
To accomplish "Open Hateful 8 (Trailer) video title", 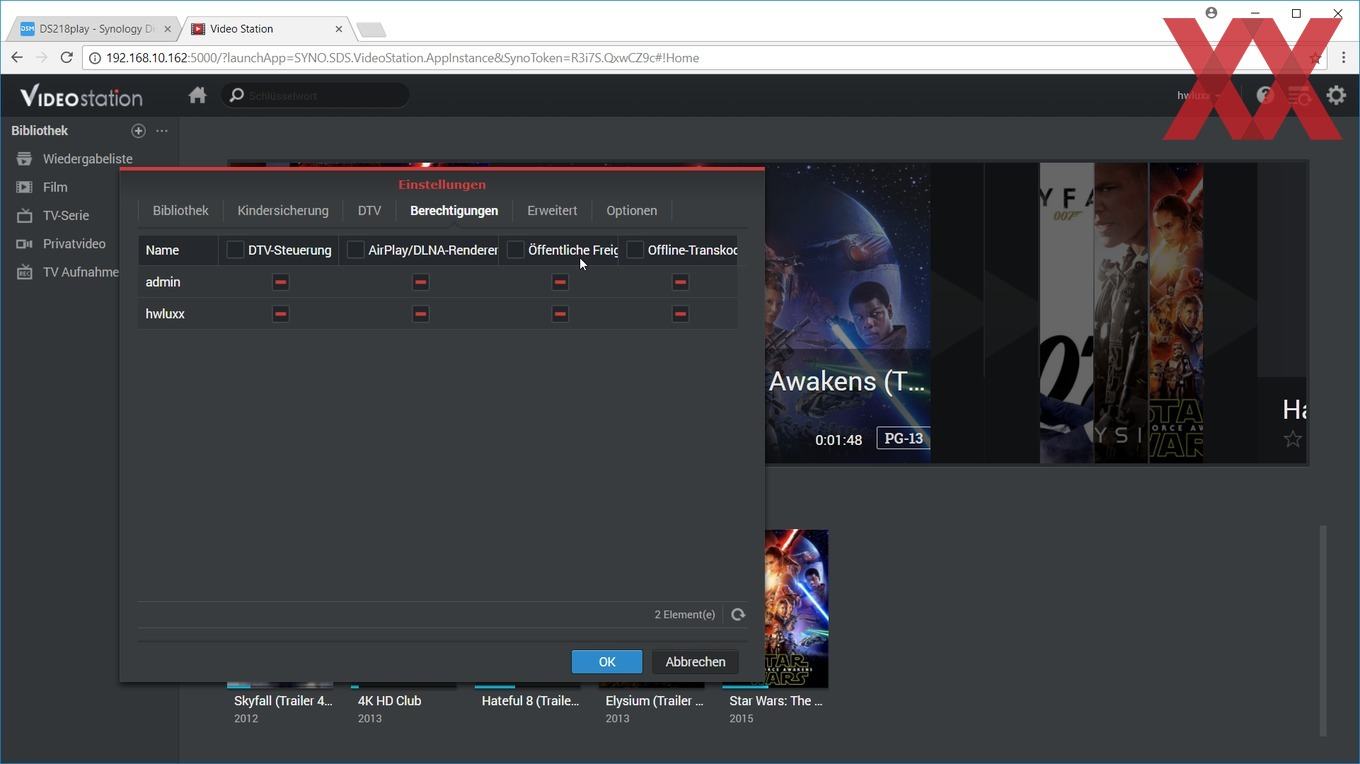I will point(530,701).
